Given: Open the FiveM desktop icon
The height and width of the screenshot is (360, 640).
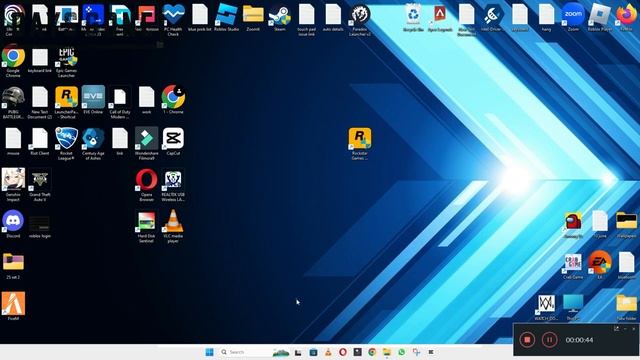Looking at the screenshot, I should click(13, 304).
